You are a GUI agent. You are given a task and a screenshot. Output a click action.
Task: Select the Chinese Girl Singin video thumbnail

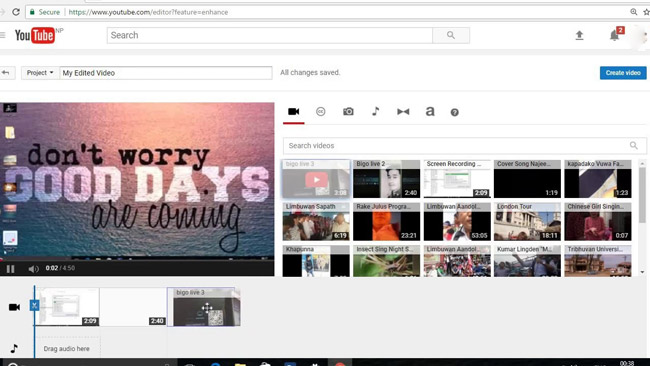click(598, 222)
